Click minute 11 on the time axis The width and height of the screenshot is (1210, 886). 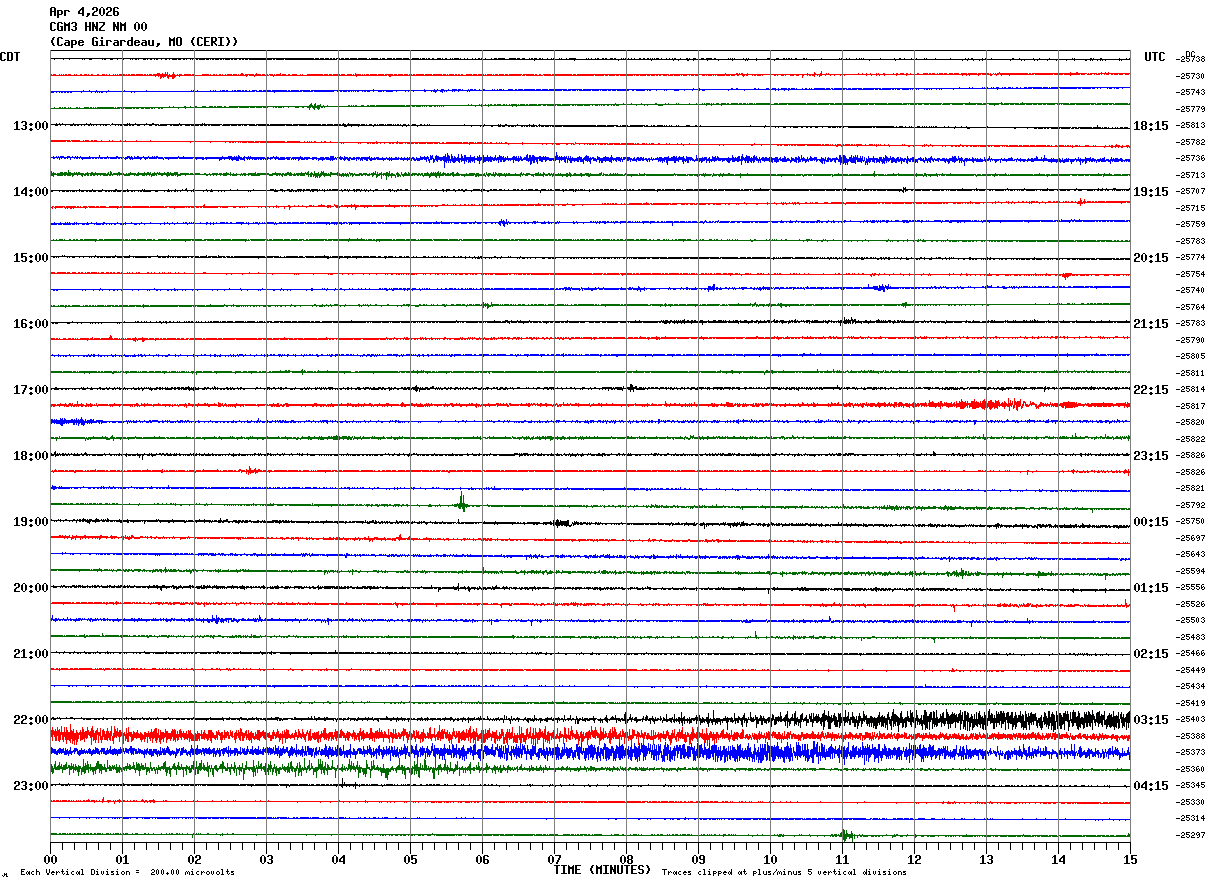[x=843, y=859]
